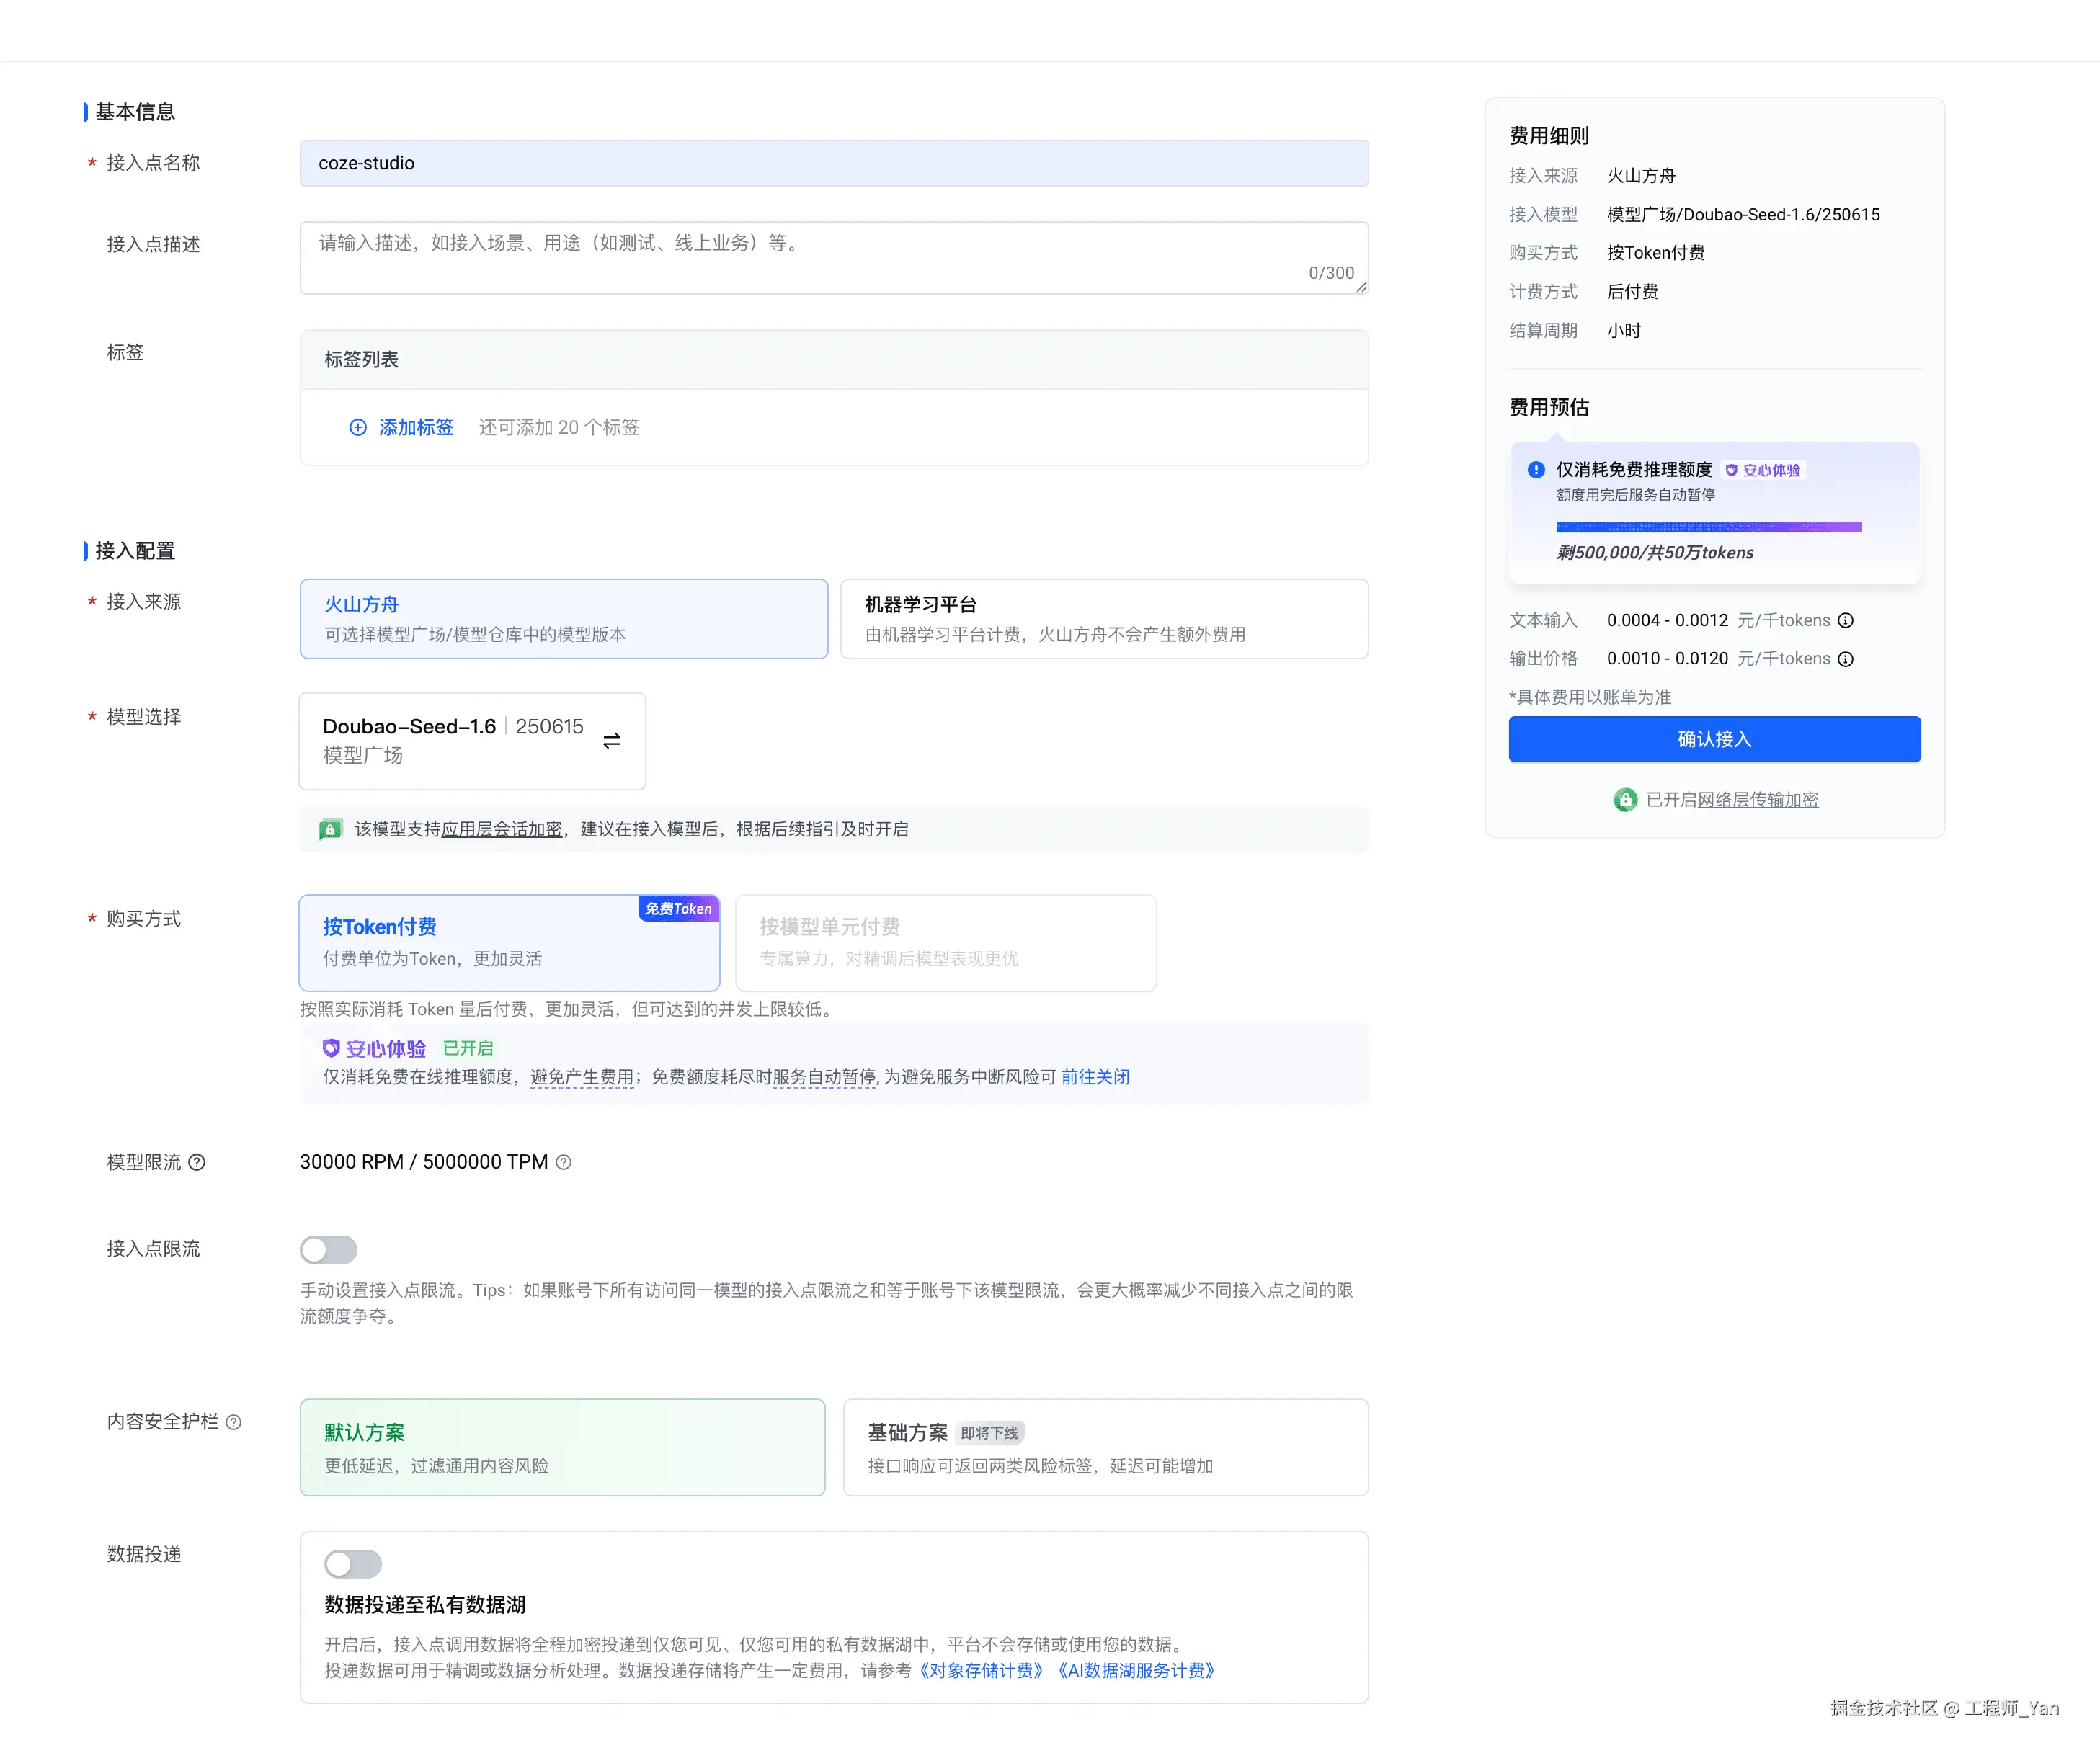Click the info icon beside 输出价格

pos(1846,659)
